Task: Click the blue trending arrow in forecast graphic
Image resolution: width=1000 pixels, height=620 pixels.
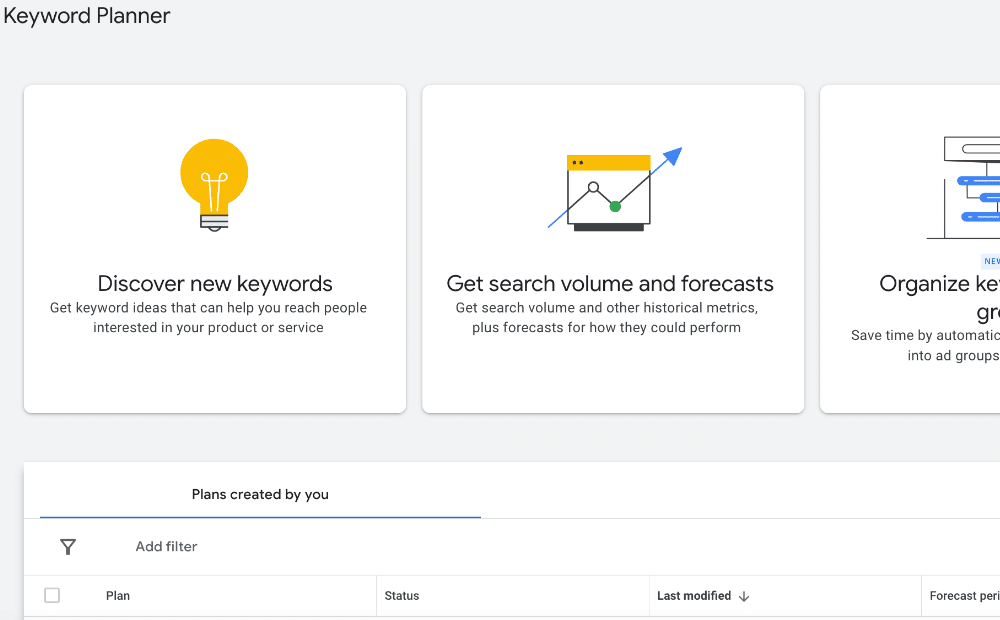Action: (x=672, y=155)
